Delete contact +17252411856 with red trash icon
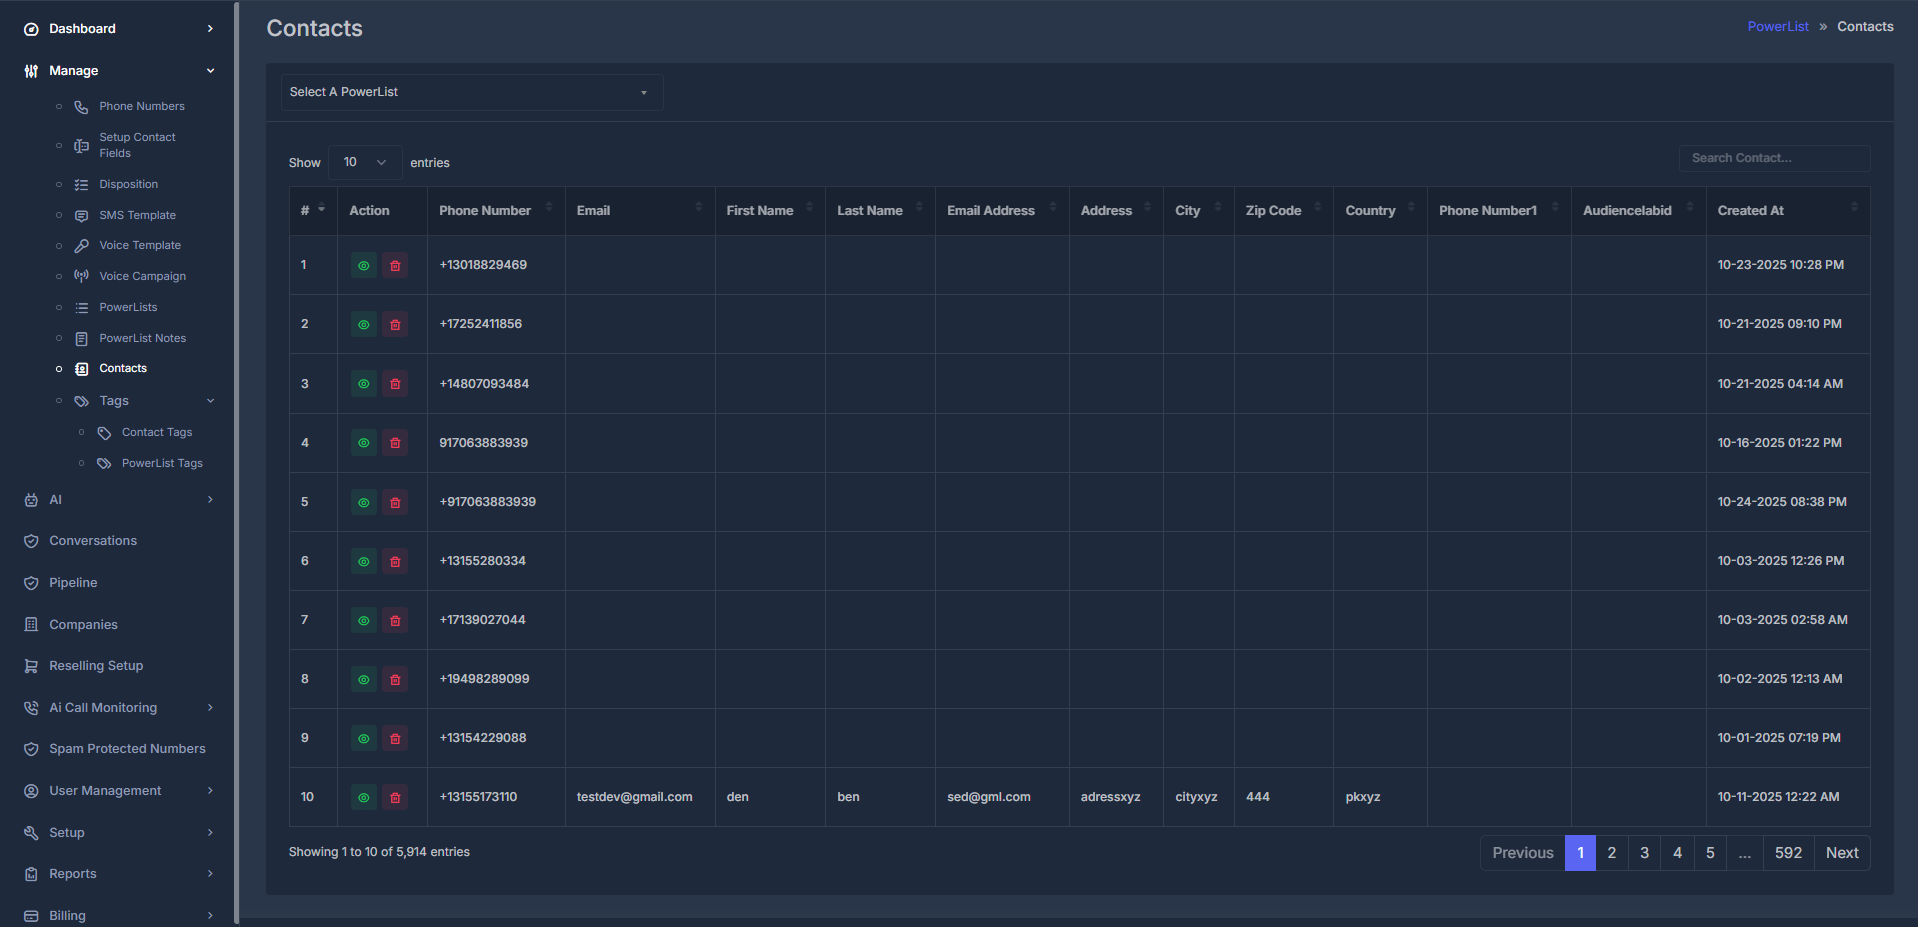 395,324
